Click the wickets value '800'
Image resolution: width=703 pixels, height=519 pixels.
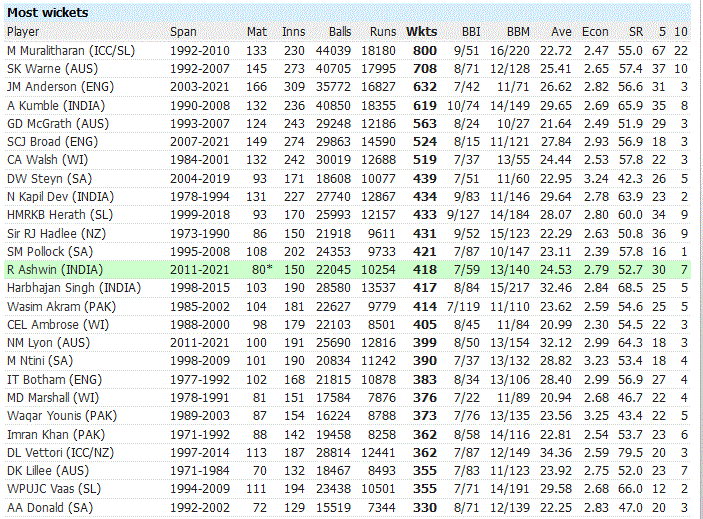[425, 51]
